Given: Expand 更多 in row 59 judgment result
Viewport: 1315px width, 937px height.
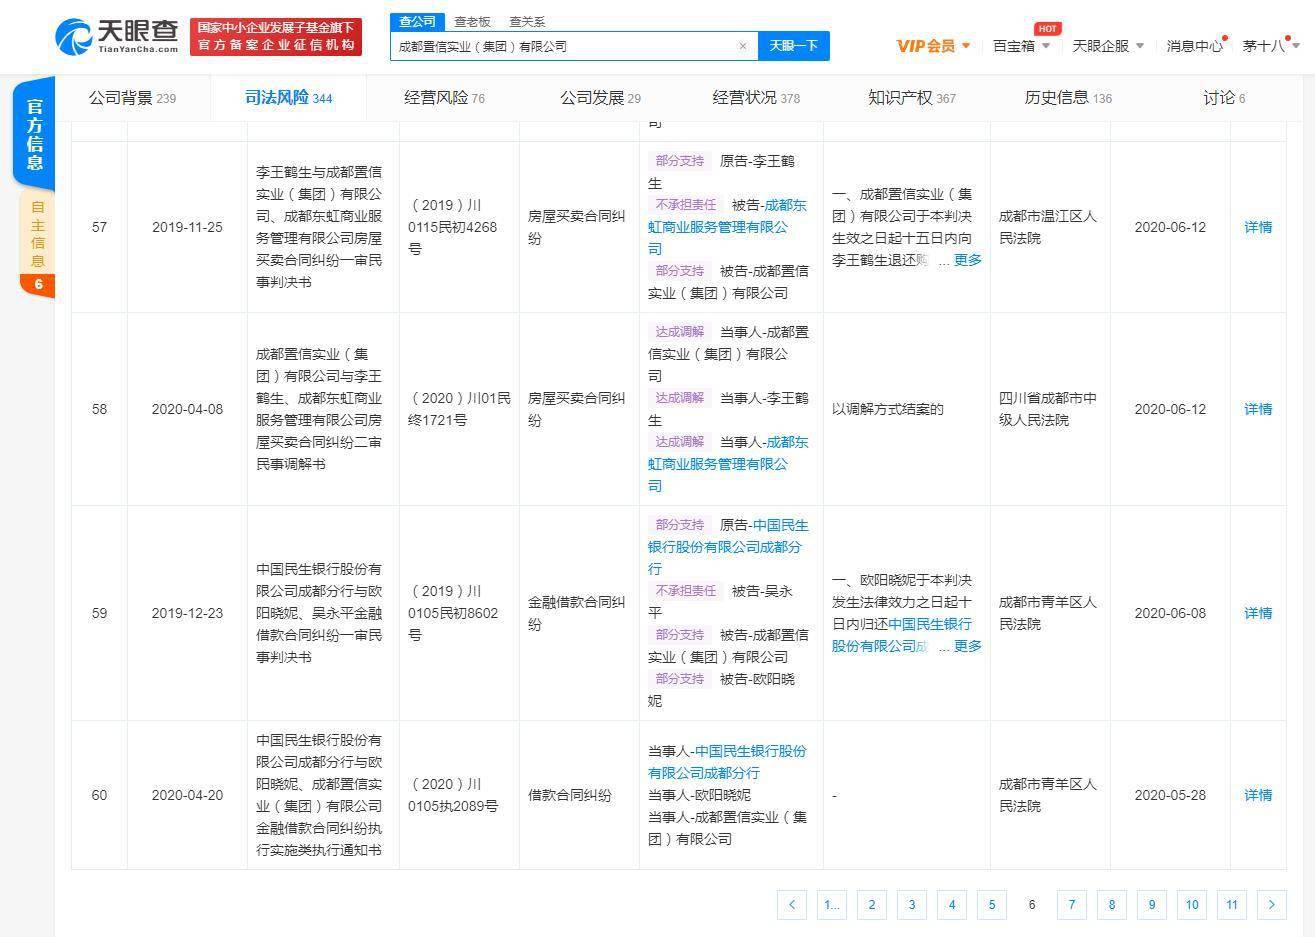Looking at the screenshot, I should (x=968, y=646).
